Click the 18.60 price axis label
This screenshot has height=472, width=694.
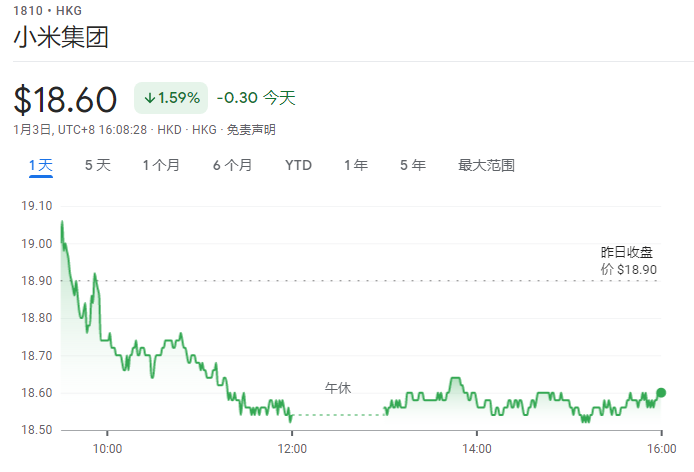tap(37, 393)
